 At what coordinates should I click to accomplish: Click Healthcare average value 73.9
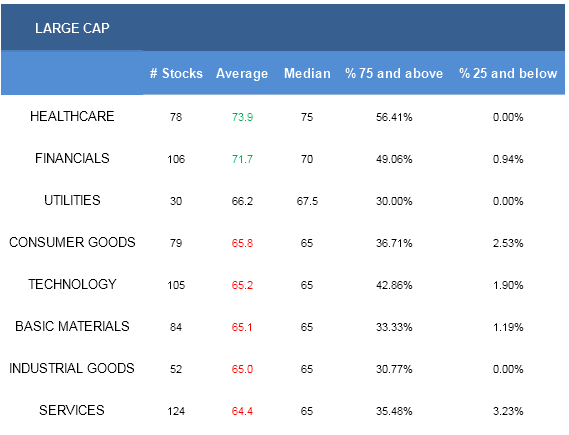pos(242,117)
